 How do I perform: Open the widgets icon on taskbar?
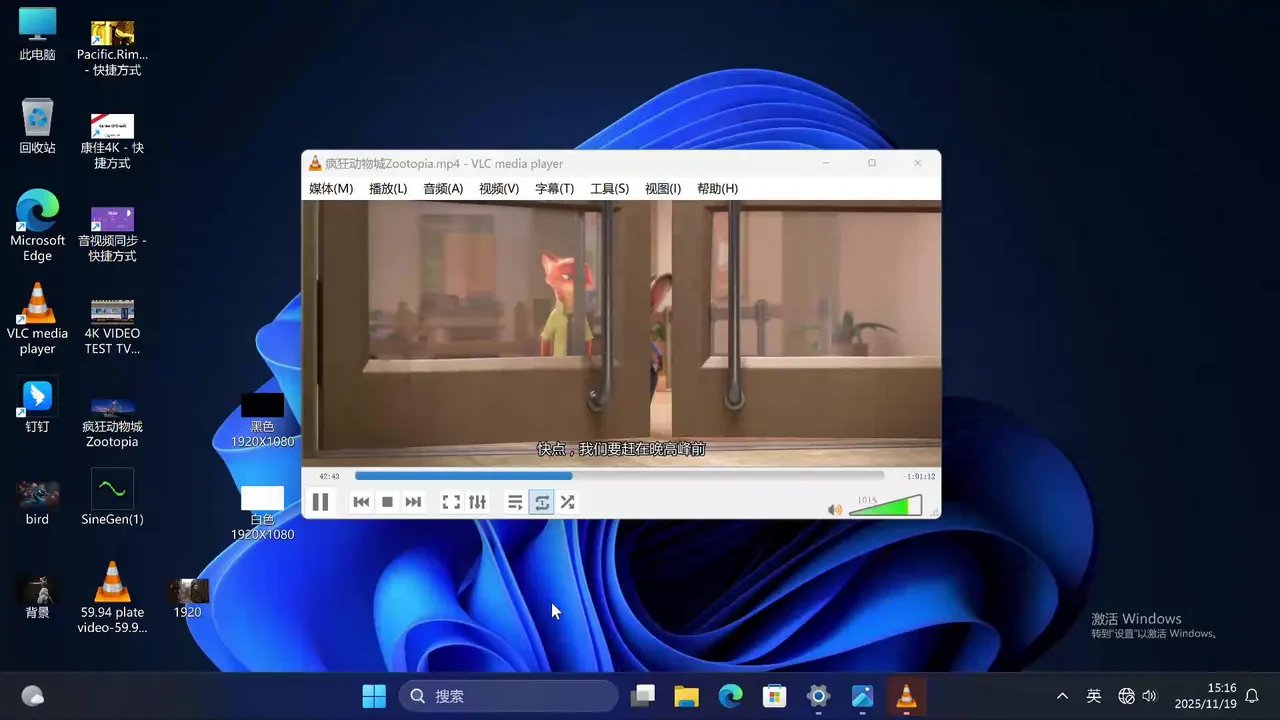tap(32, 696)
